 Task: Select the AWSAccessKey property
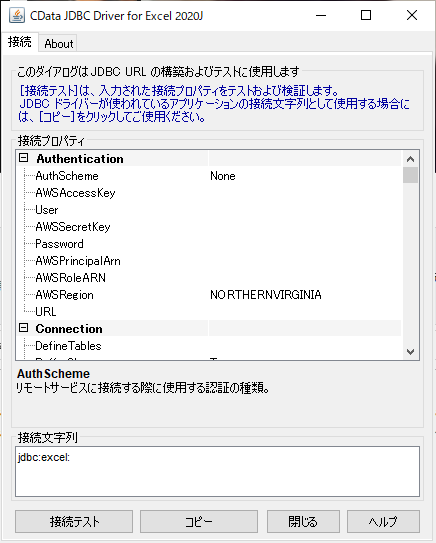tap(75, 193)
